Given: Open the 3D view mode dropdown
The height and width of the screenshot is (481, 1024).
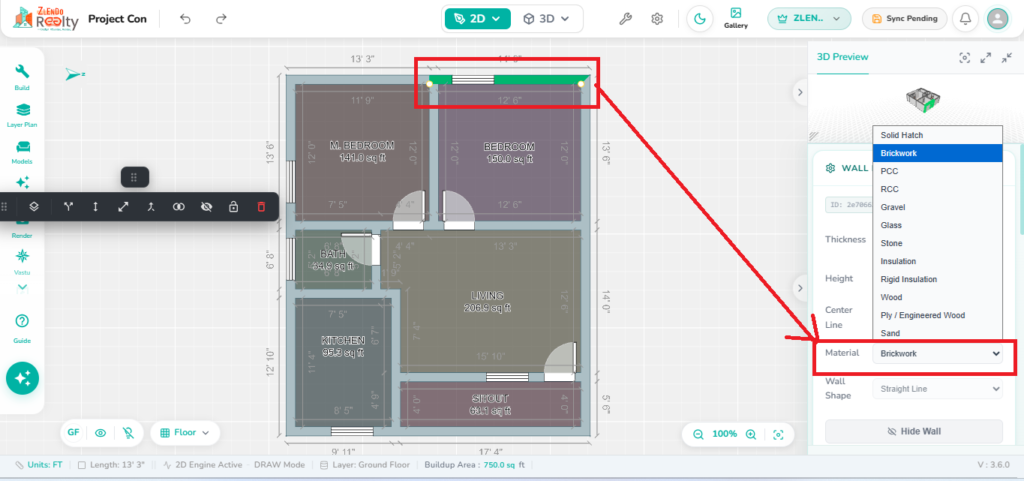Looking at the screenshot, I should 546,19.
